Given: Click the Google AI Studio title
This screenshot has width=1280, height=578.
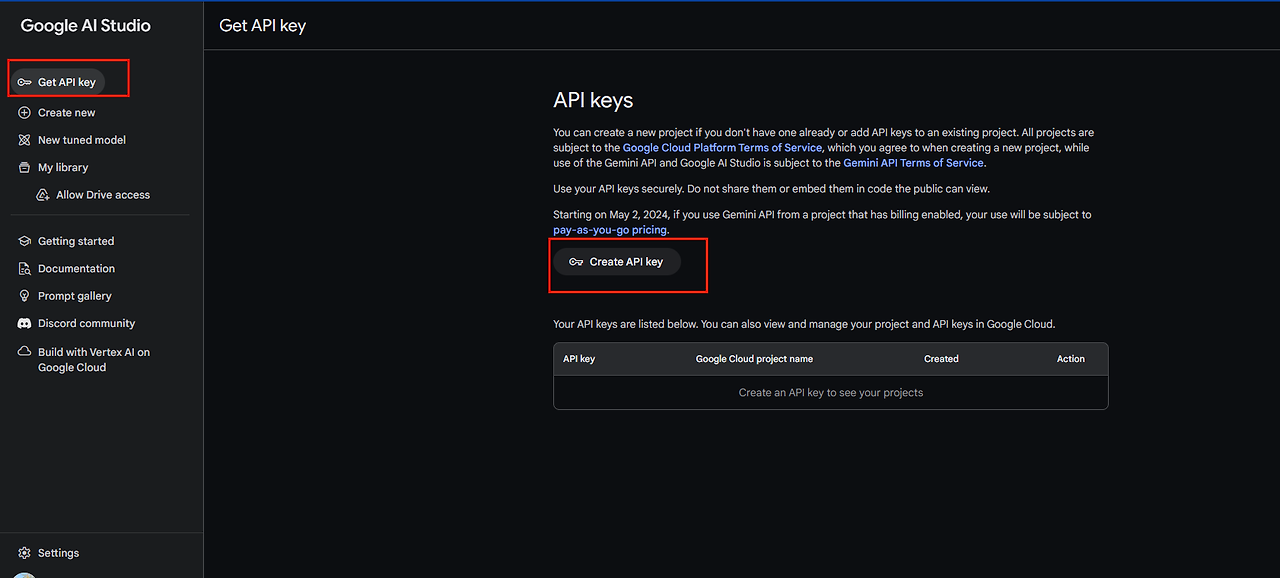Looking at the screenshot, I should (x=84, y=25).
